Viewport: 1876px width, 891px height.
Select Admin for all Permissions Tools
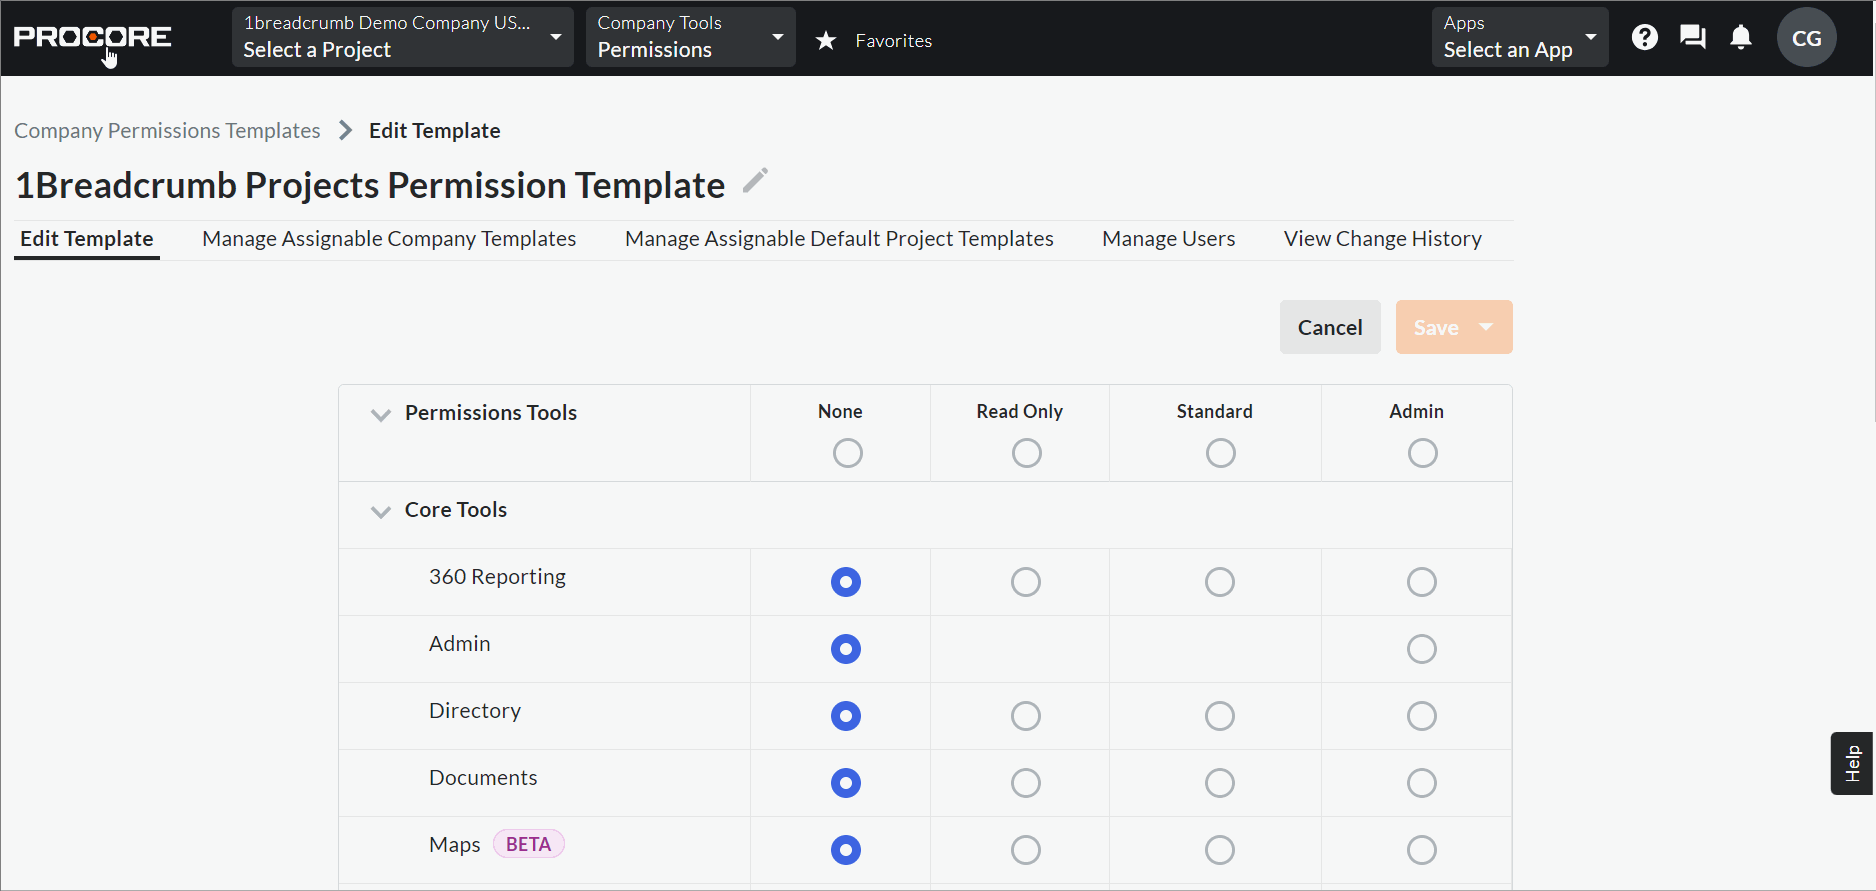[1422, 453]
